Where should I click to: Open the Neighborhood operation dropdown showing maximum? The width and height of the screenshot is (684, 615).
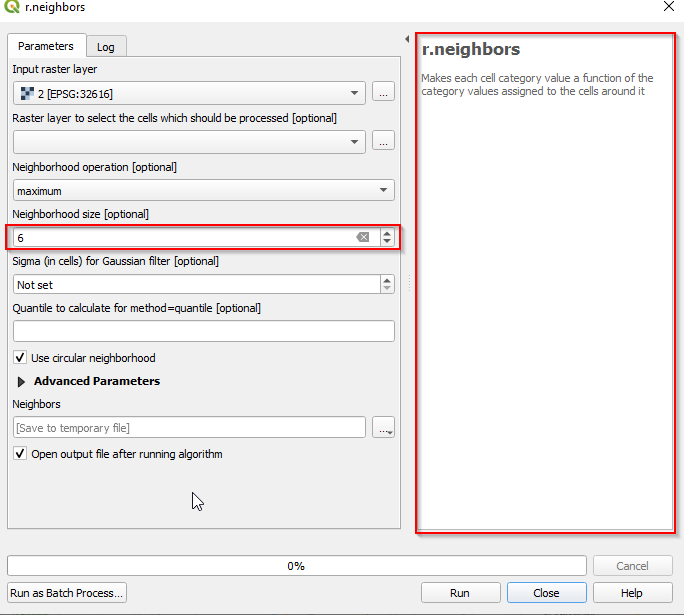pos(204,191)
